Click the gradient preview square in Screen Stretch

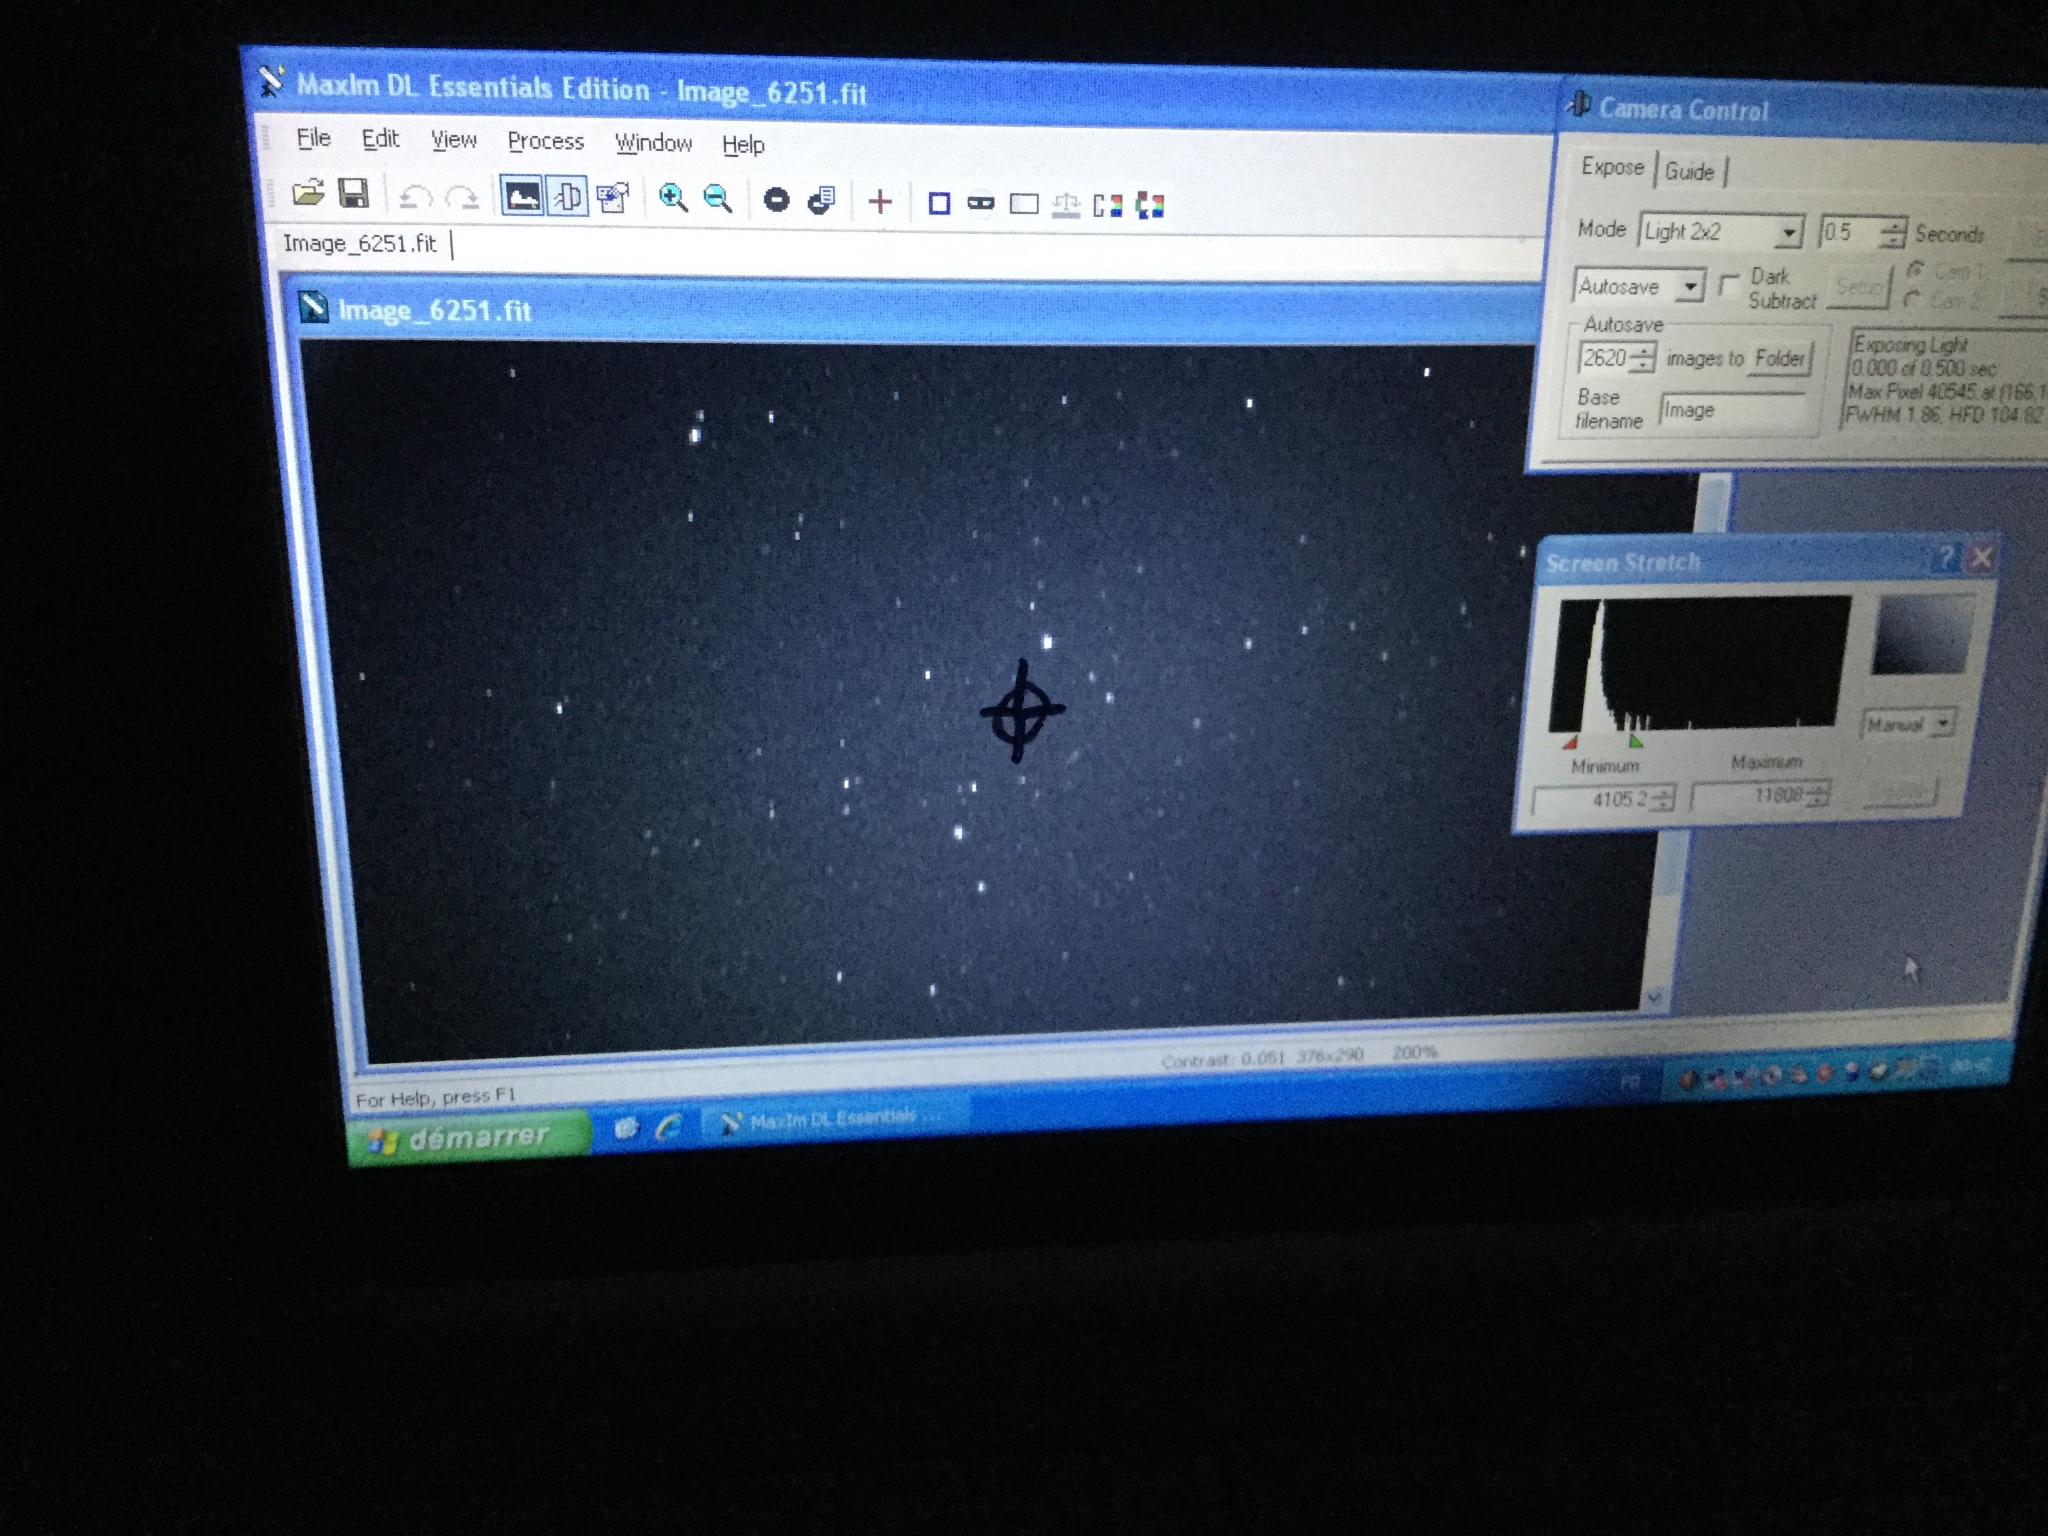coord(1922,635)
